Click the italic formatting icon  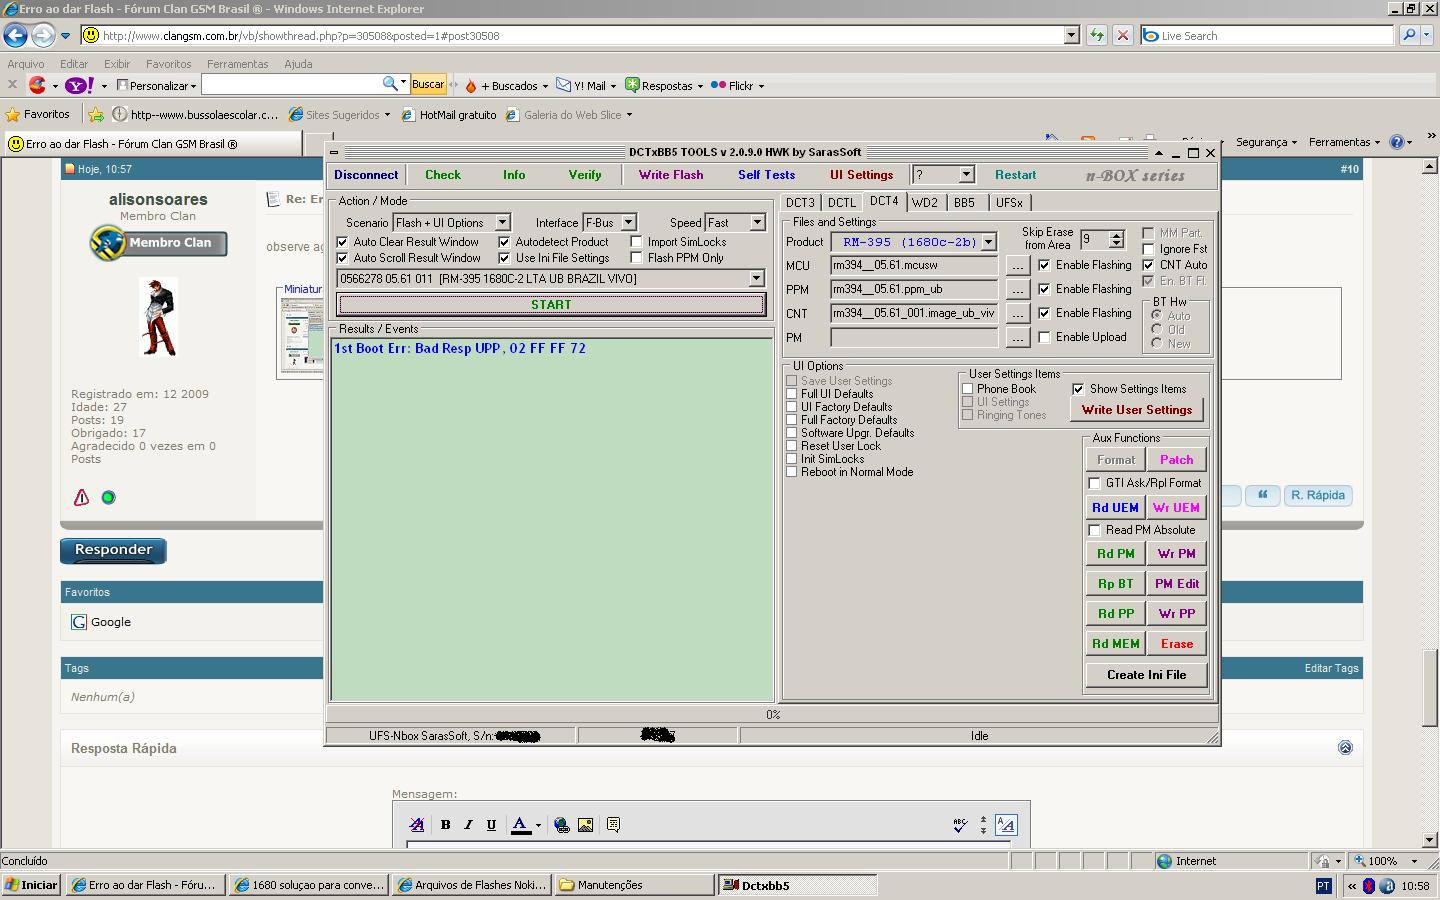468,825
